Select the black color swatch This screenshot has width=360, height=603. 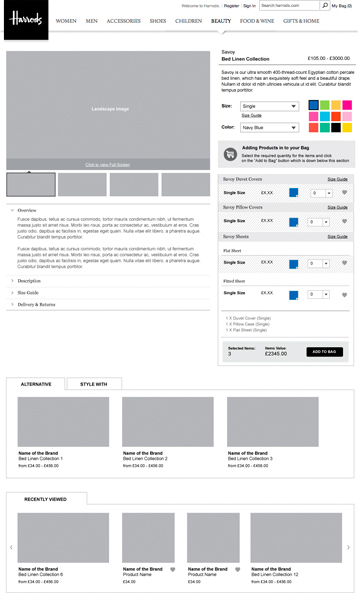coord(336,127)
